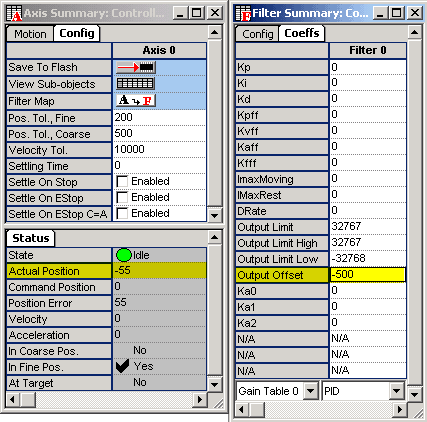Image resolution: width=427 pixels, height=422 pixels.
Task: Select the Kp coefficient value cell
Action: (x=368, y=67)
